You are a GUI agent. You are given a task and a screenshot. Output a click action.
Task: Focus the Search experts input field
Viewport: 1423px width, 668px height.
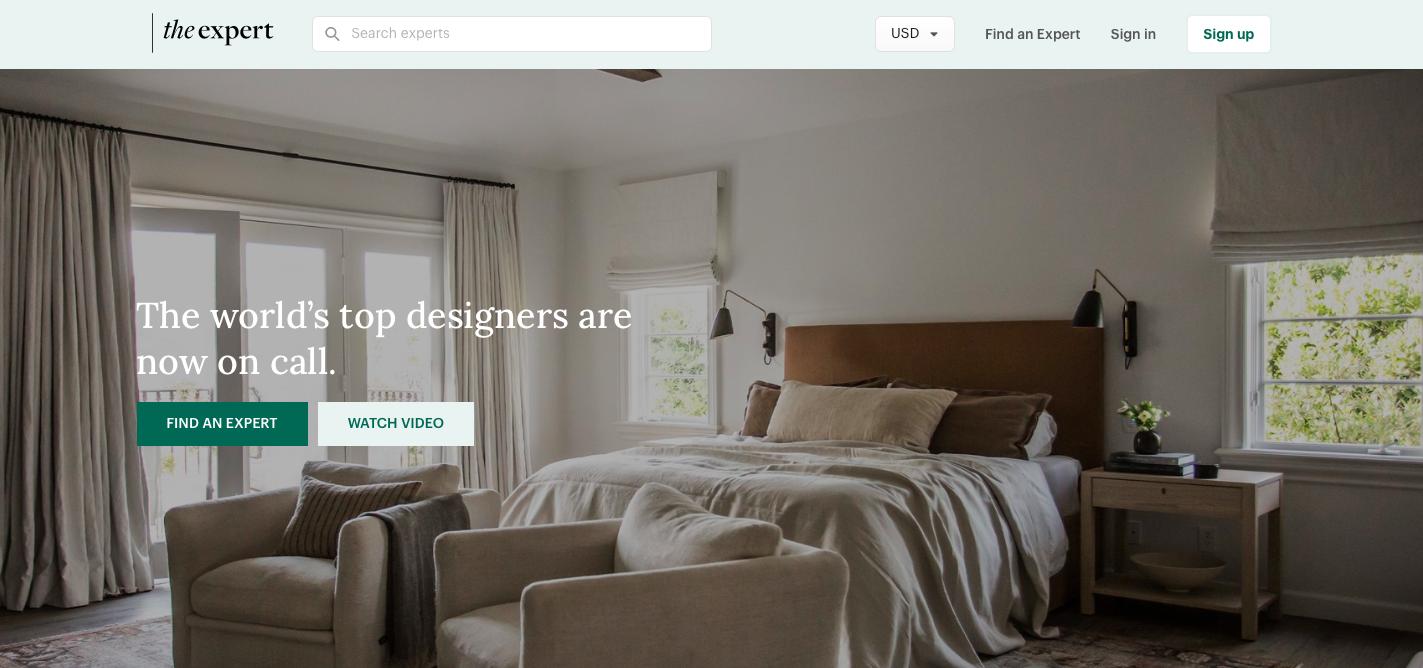pos(512,34)
